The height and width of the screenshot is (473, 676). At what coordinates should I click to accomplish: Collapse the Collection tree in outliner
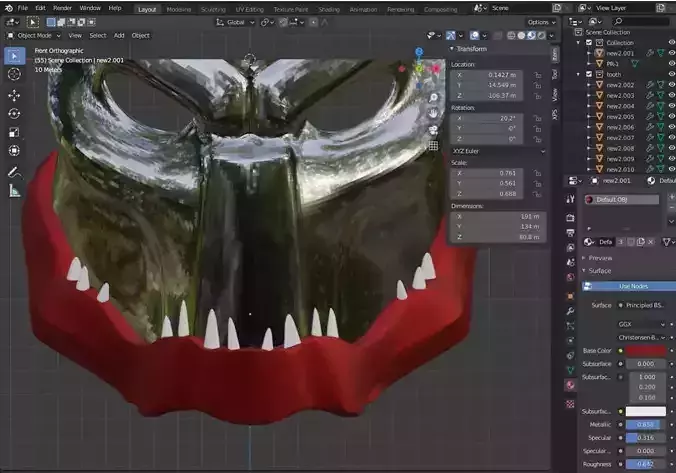click(578, 42)
